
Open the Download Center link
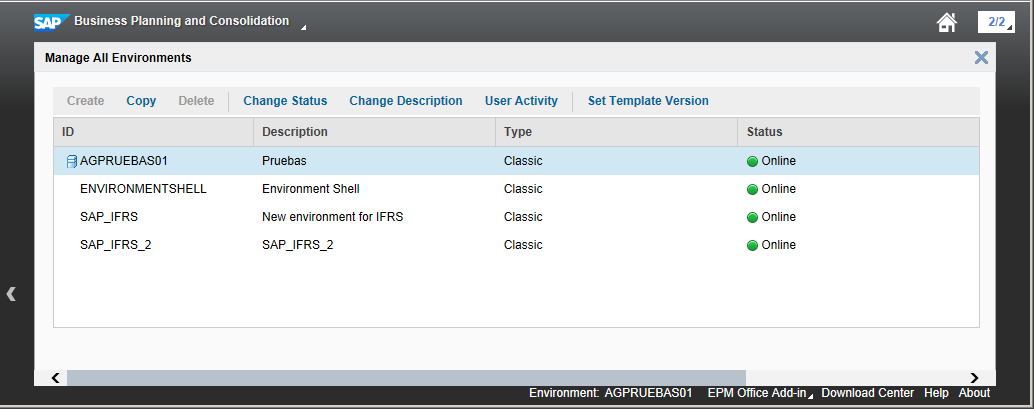pos(867,393)
